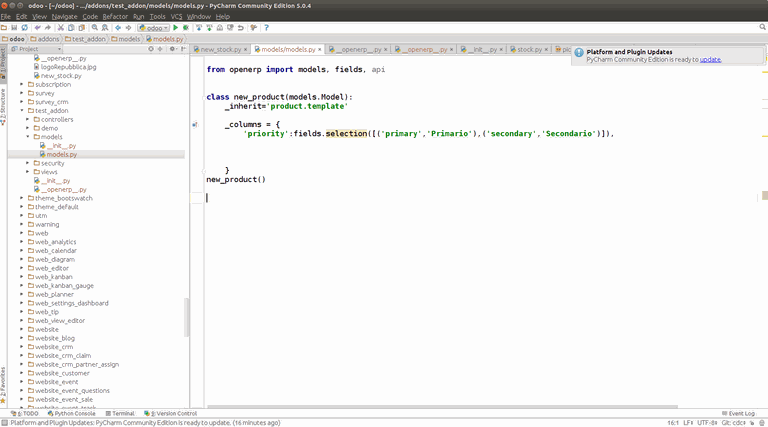The image size is (768, 427).
Task: Collapse the models folder
Action: pos(27,137)
